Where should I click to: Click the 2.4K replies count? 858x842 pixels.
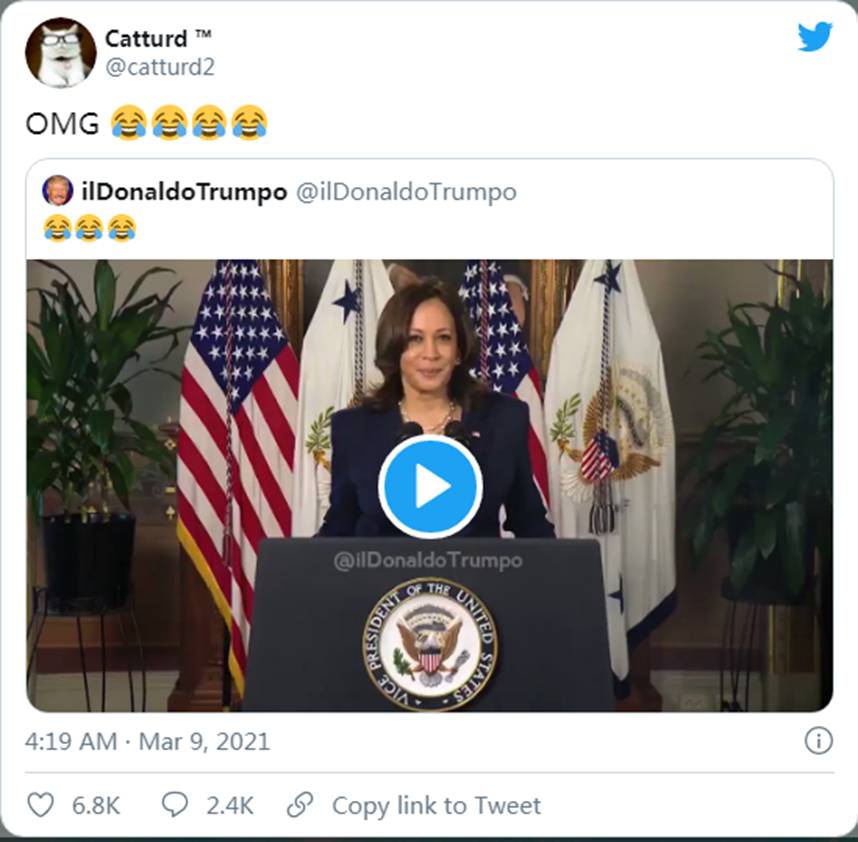(x=230, y=805)
